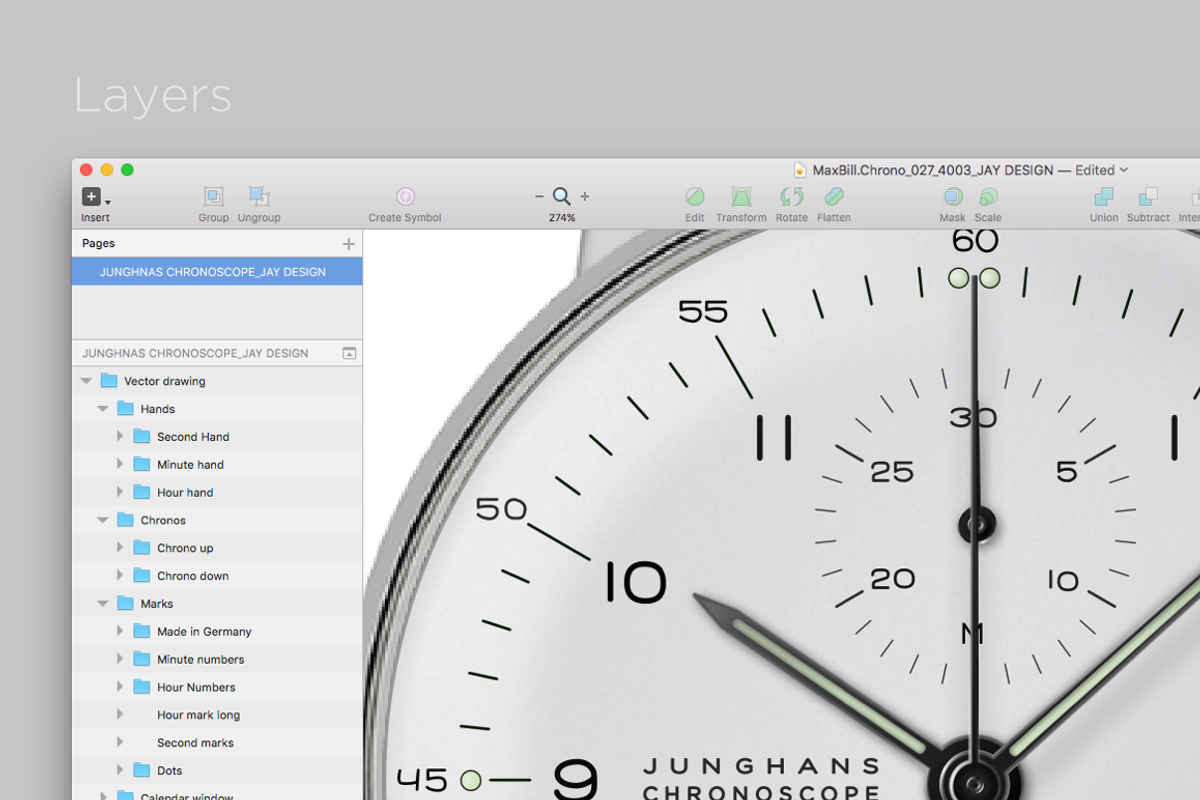Viewport: 1200px width, 800px height.
Task: Click the 274% zoom value
Action: [562, 218]
